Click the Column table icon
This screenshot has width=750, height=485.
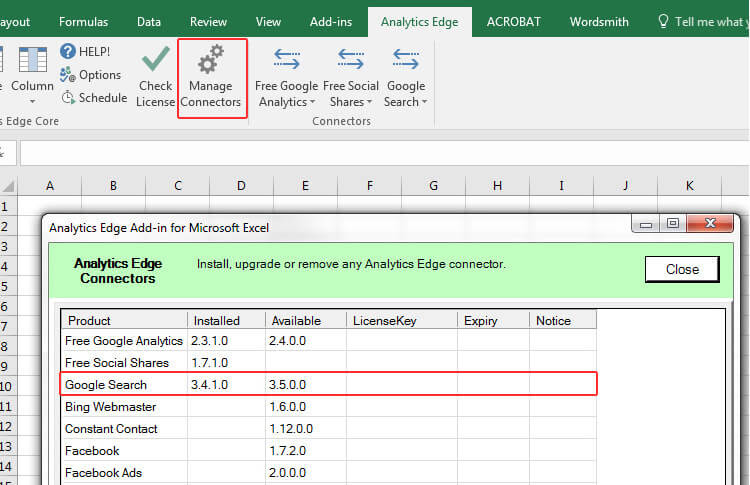[x=33, y=61]
